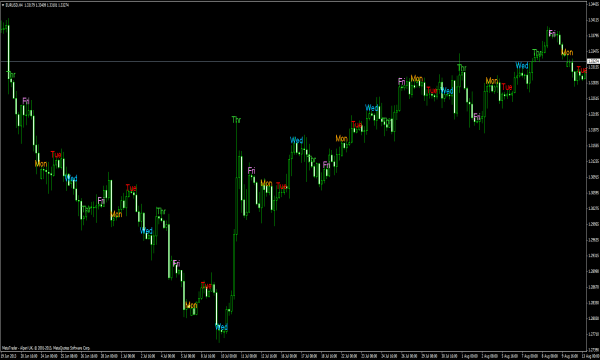Click the lowest price value on price axis
The height and width of the screenshot is (360, 600).
593,350
